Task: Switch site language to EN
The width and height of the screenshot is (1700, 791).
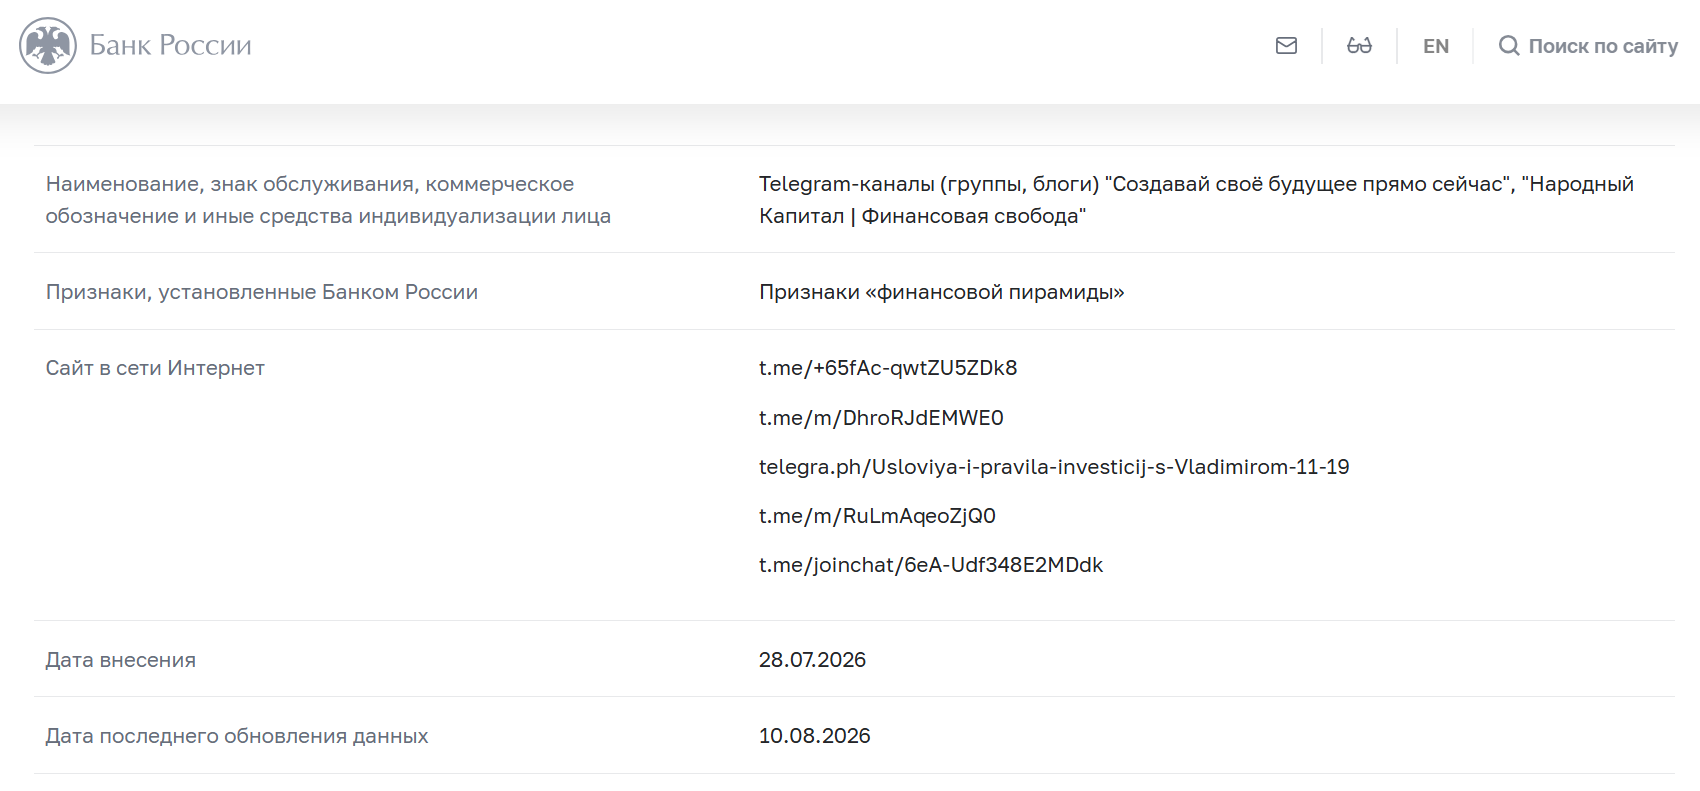Action: 1436,46
